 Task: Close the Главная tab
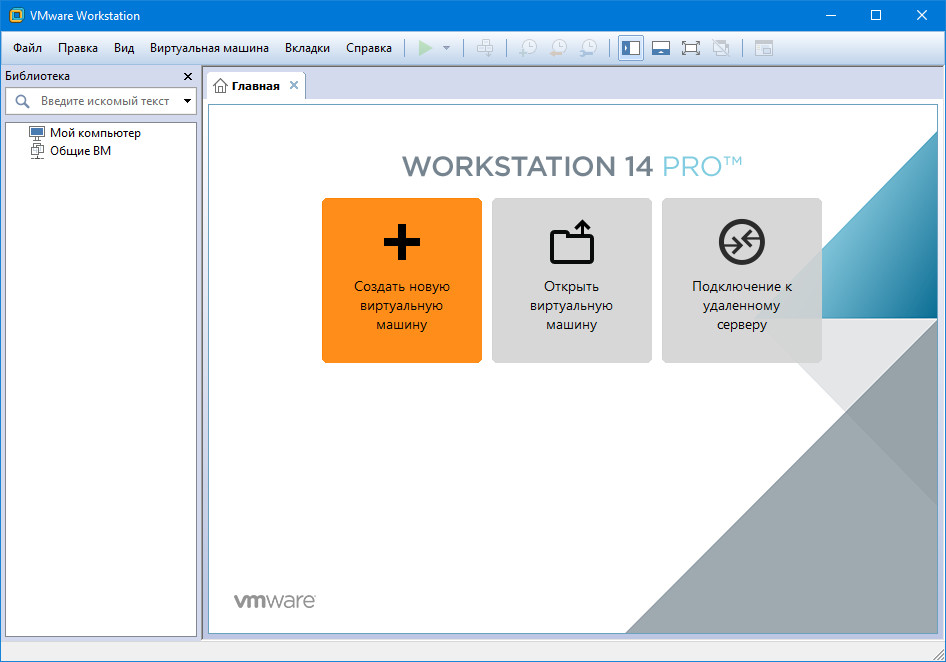coord(294,85)
